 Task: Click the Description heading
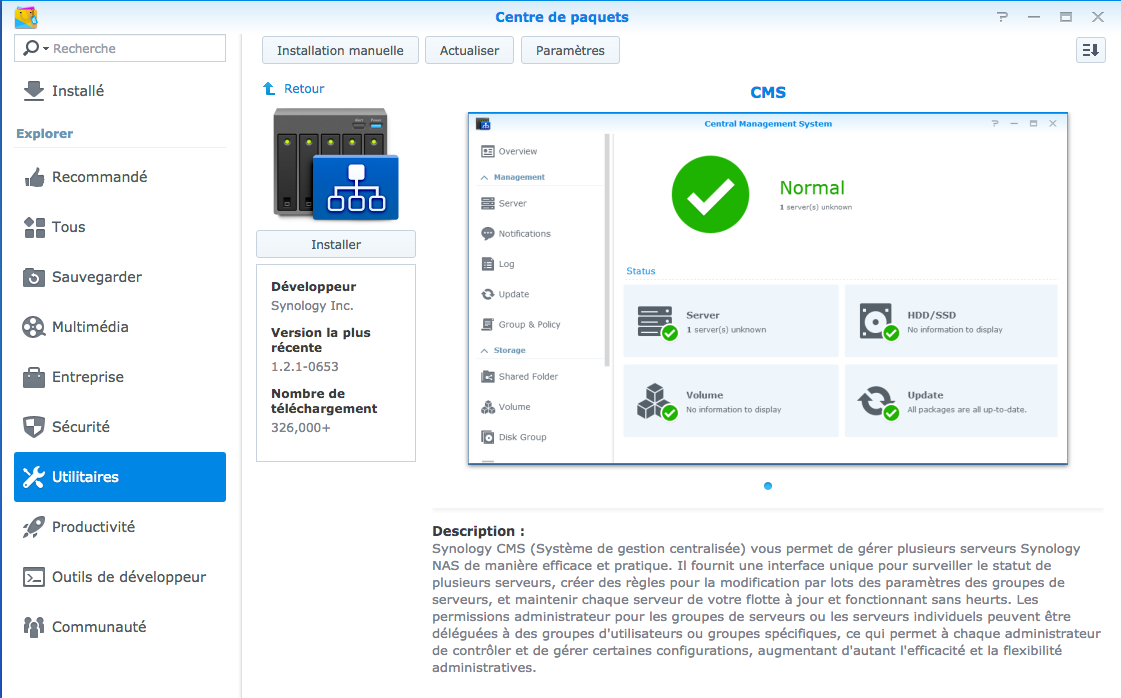(478, 531)
